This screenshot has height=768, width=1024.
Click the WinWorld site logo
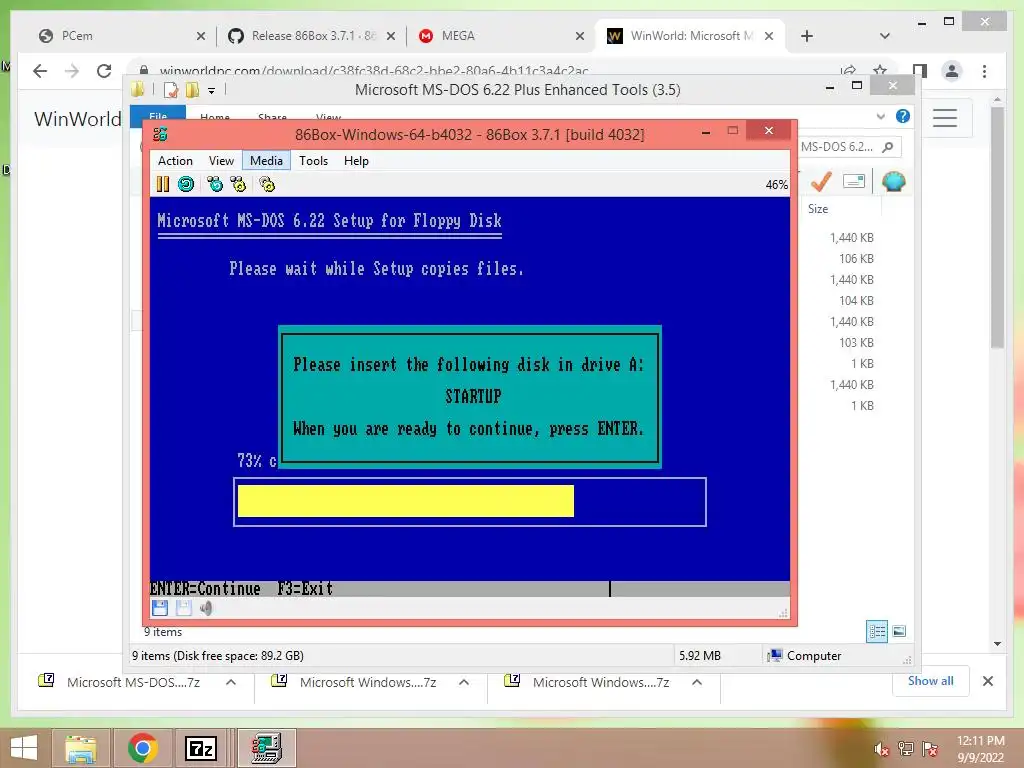point(78,119)
